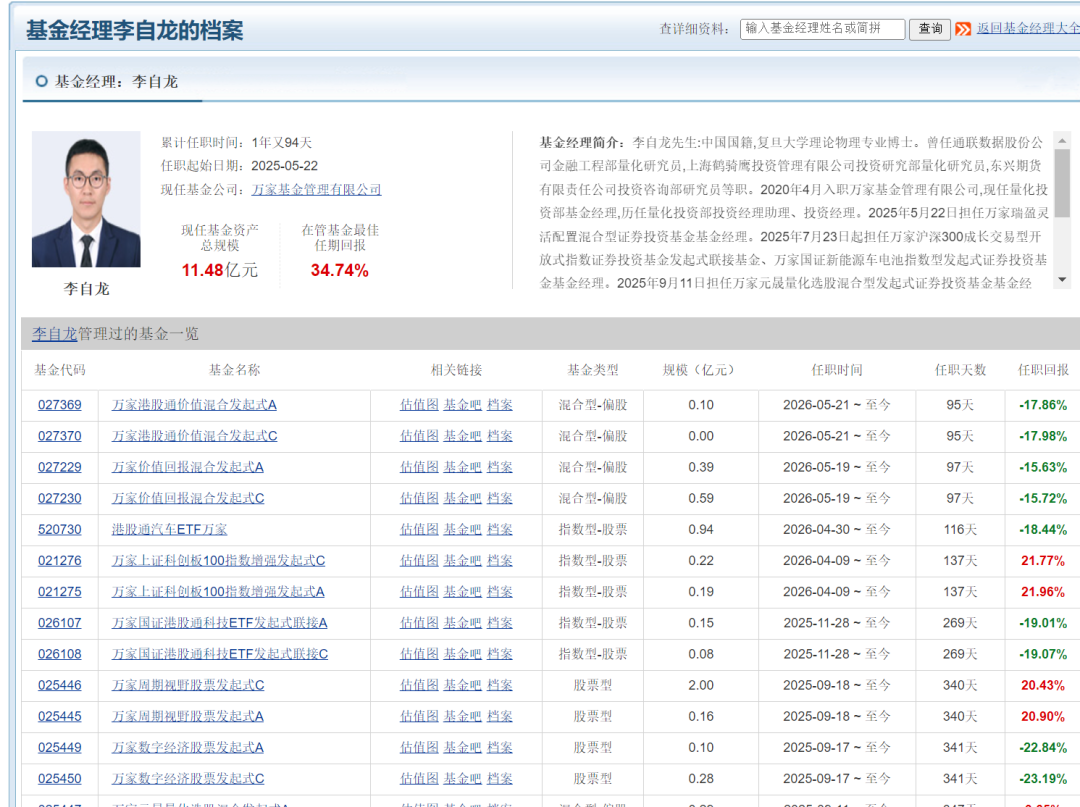Click the 34.74% best return value

(340, 270)
